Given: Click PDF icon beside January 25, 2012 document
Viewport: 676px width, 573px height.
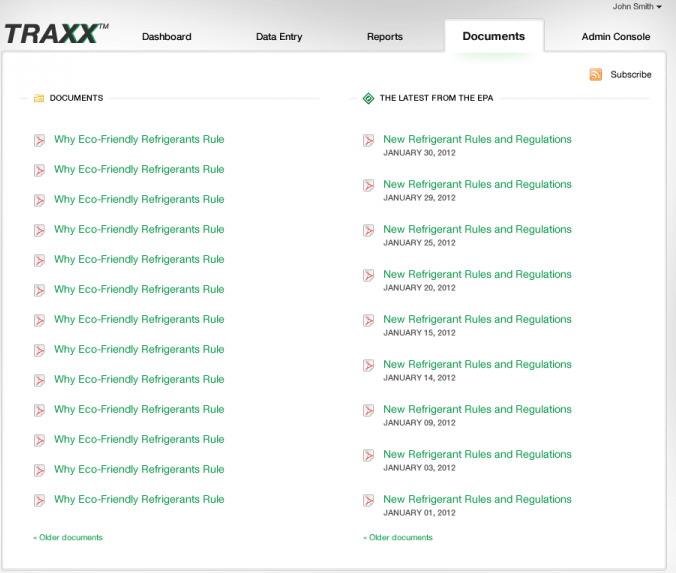Looking at the screenshot, I should coord(369,231).
